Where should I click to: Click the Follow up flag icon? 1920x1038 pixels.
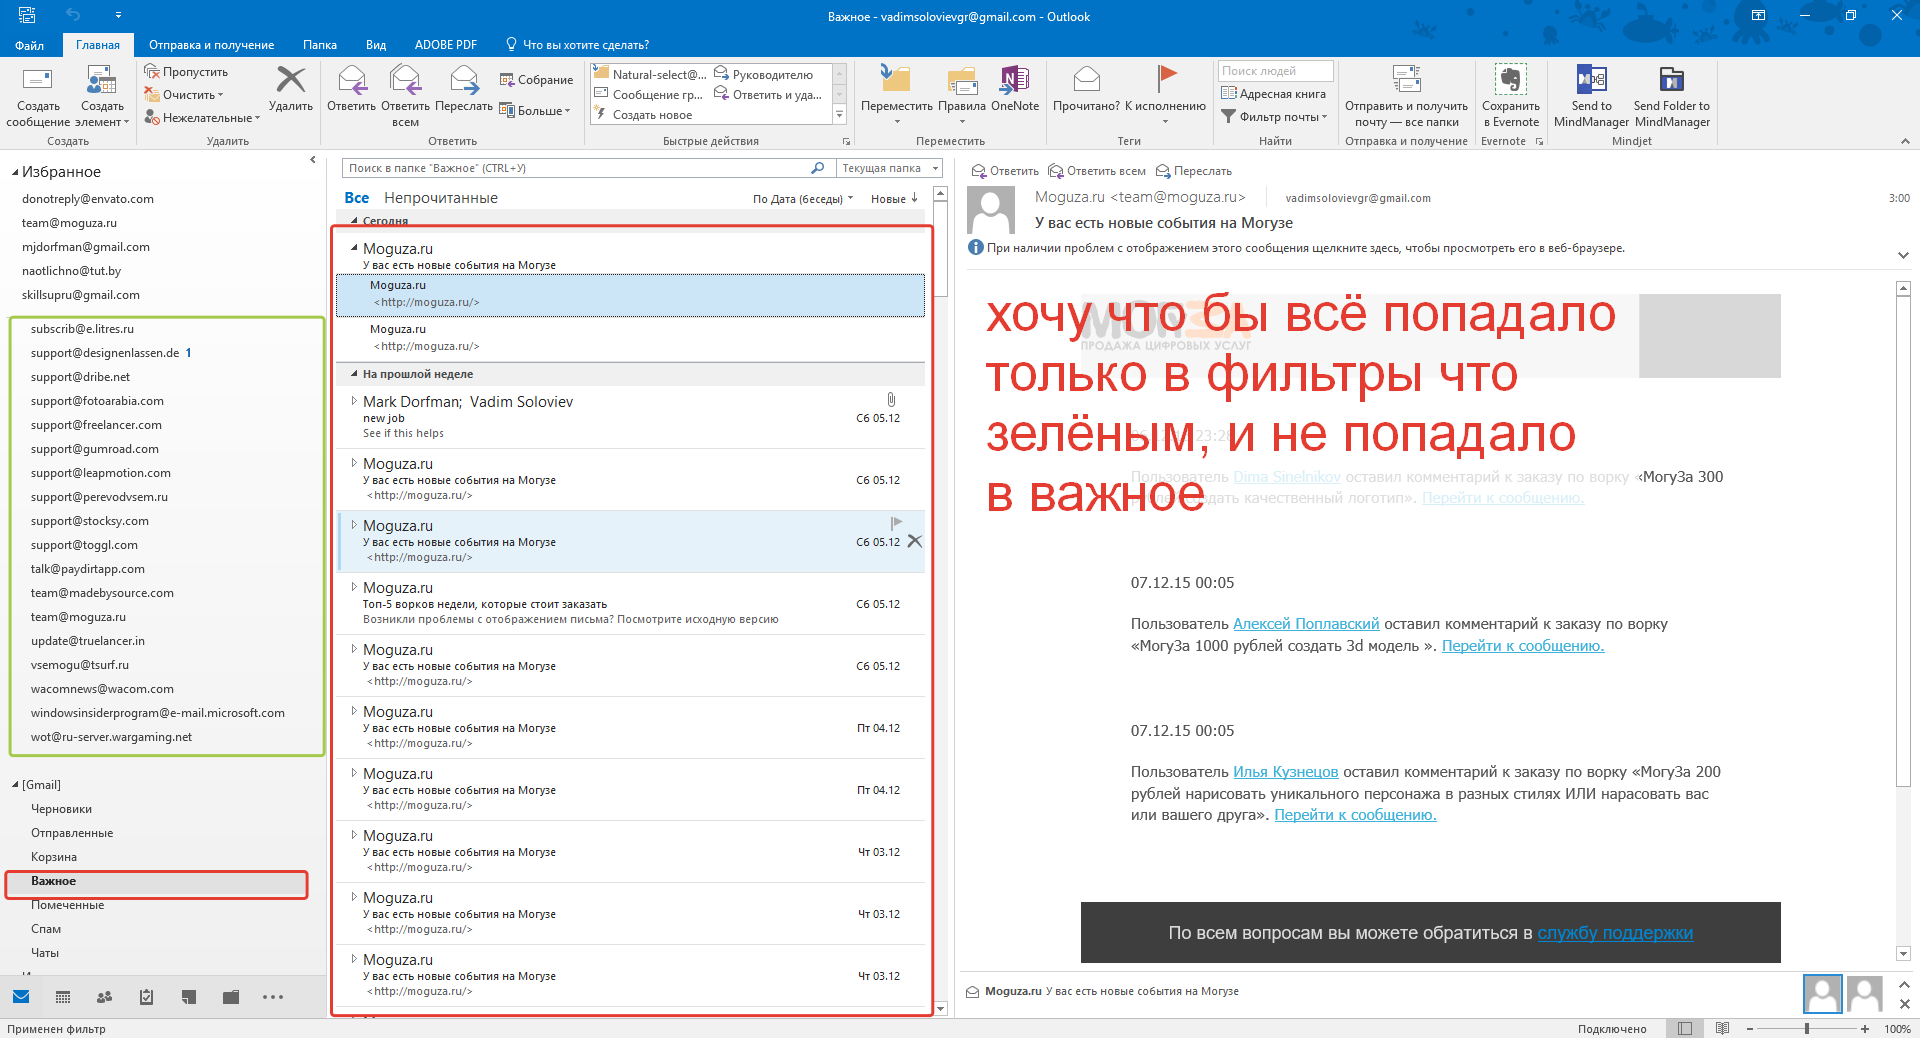pyautogui.click(x=1166, y=80)
